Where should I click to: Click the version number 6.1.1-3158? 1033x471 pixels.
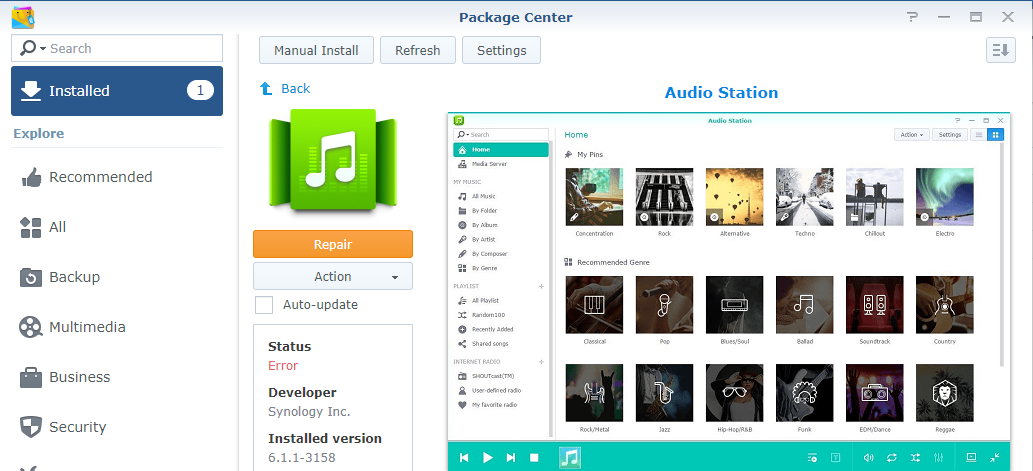point(302,457)
